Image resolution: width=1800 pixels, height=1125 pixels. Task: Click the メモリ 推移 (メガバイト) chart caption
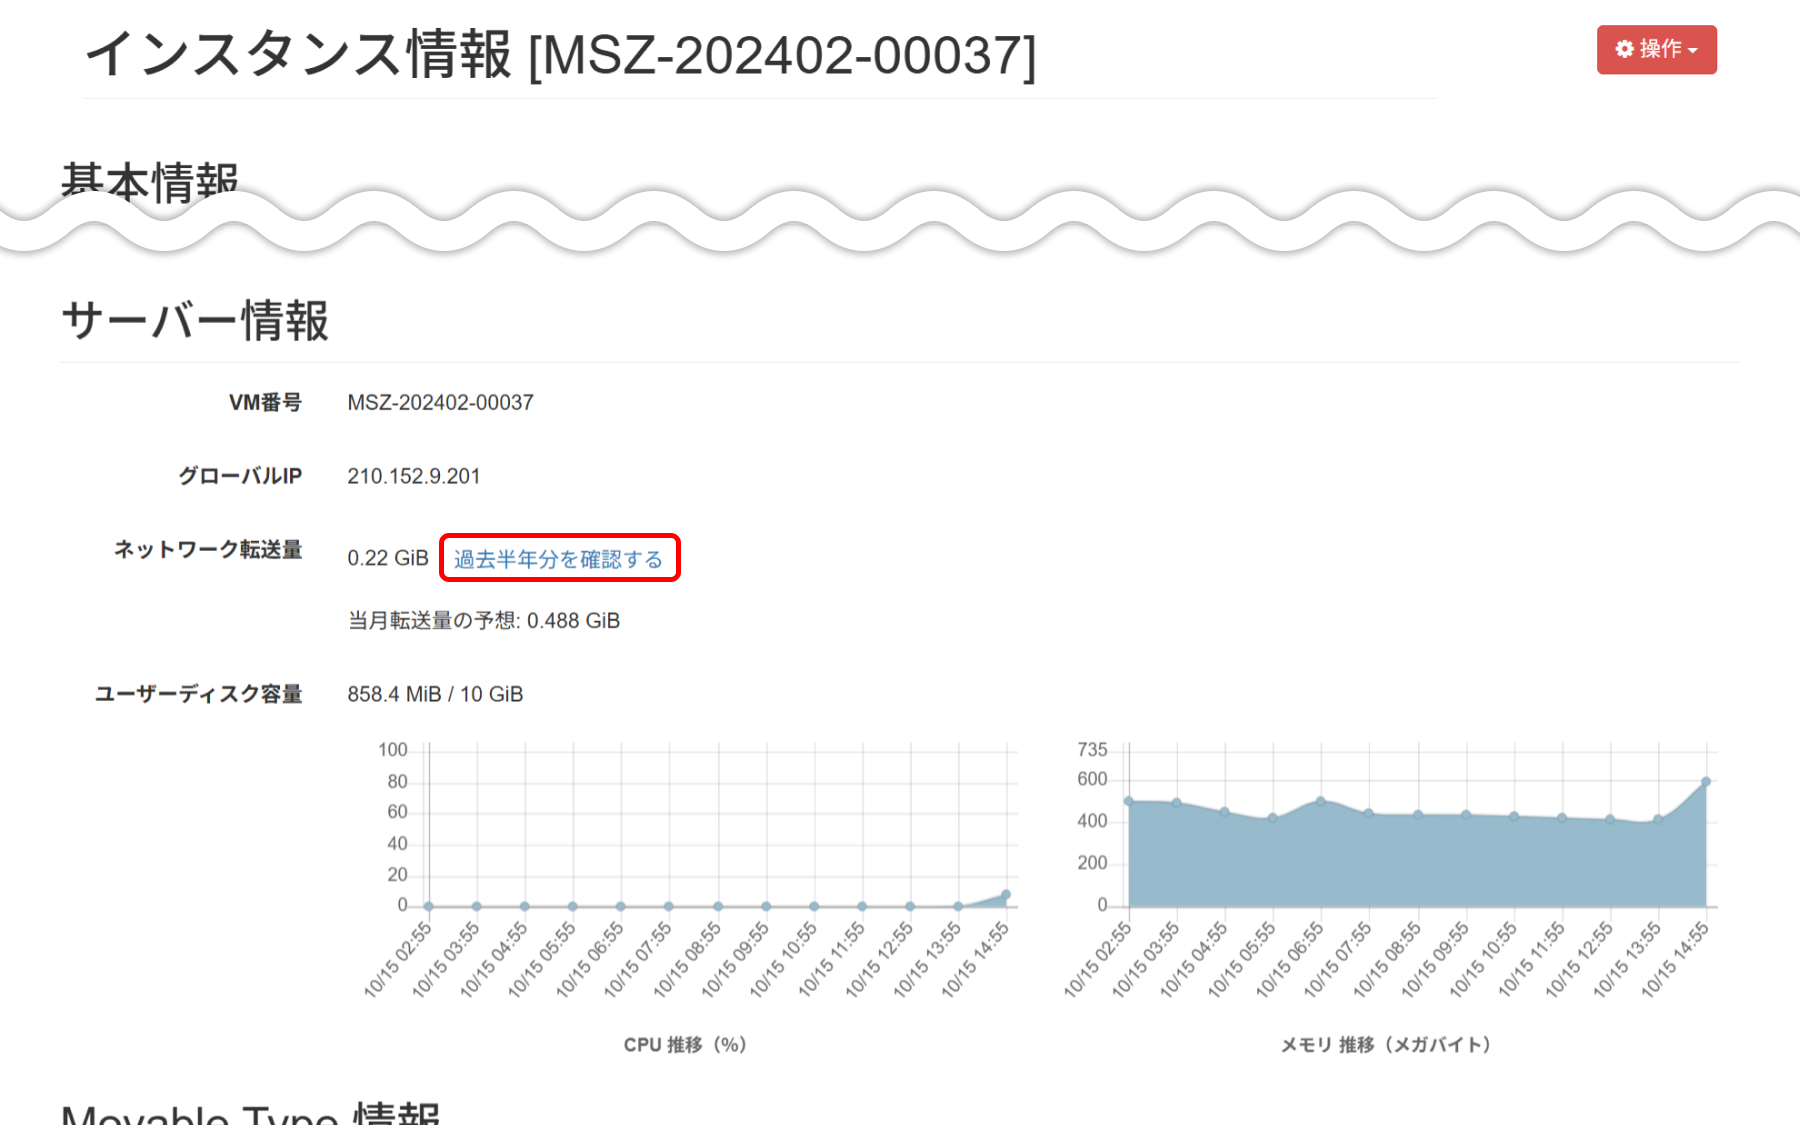click(1386, 1045)
